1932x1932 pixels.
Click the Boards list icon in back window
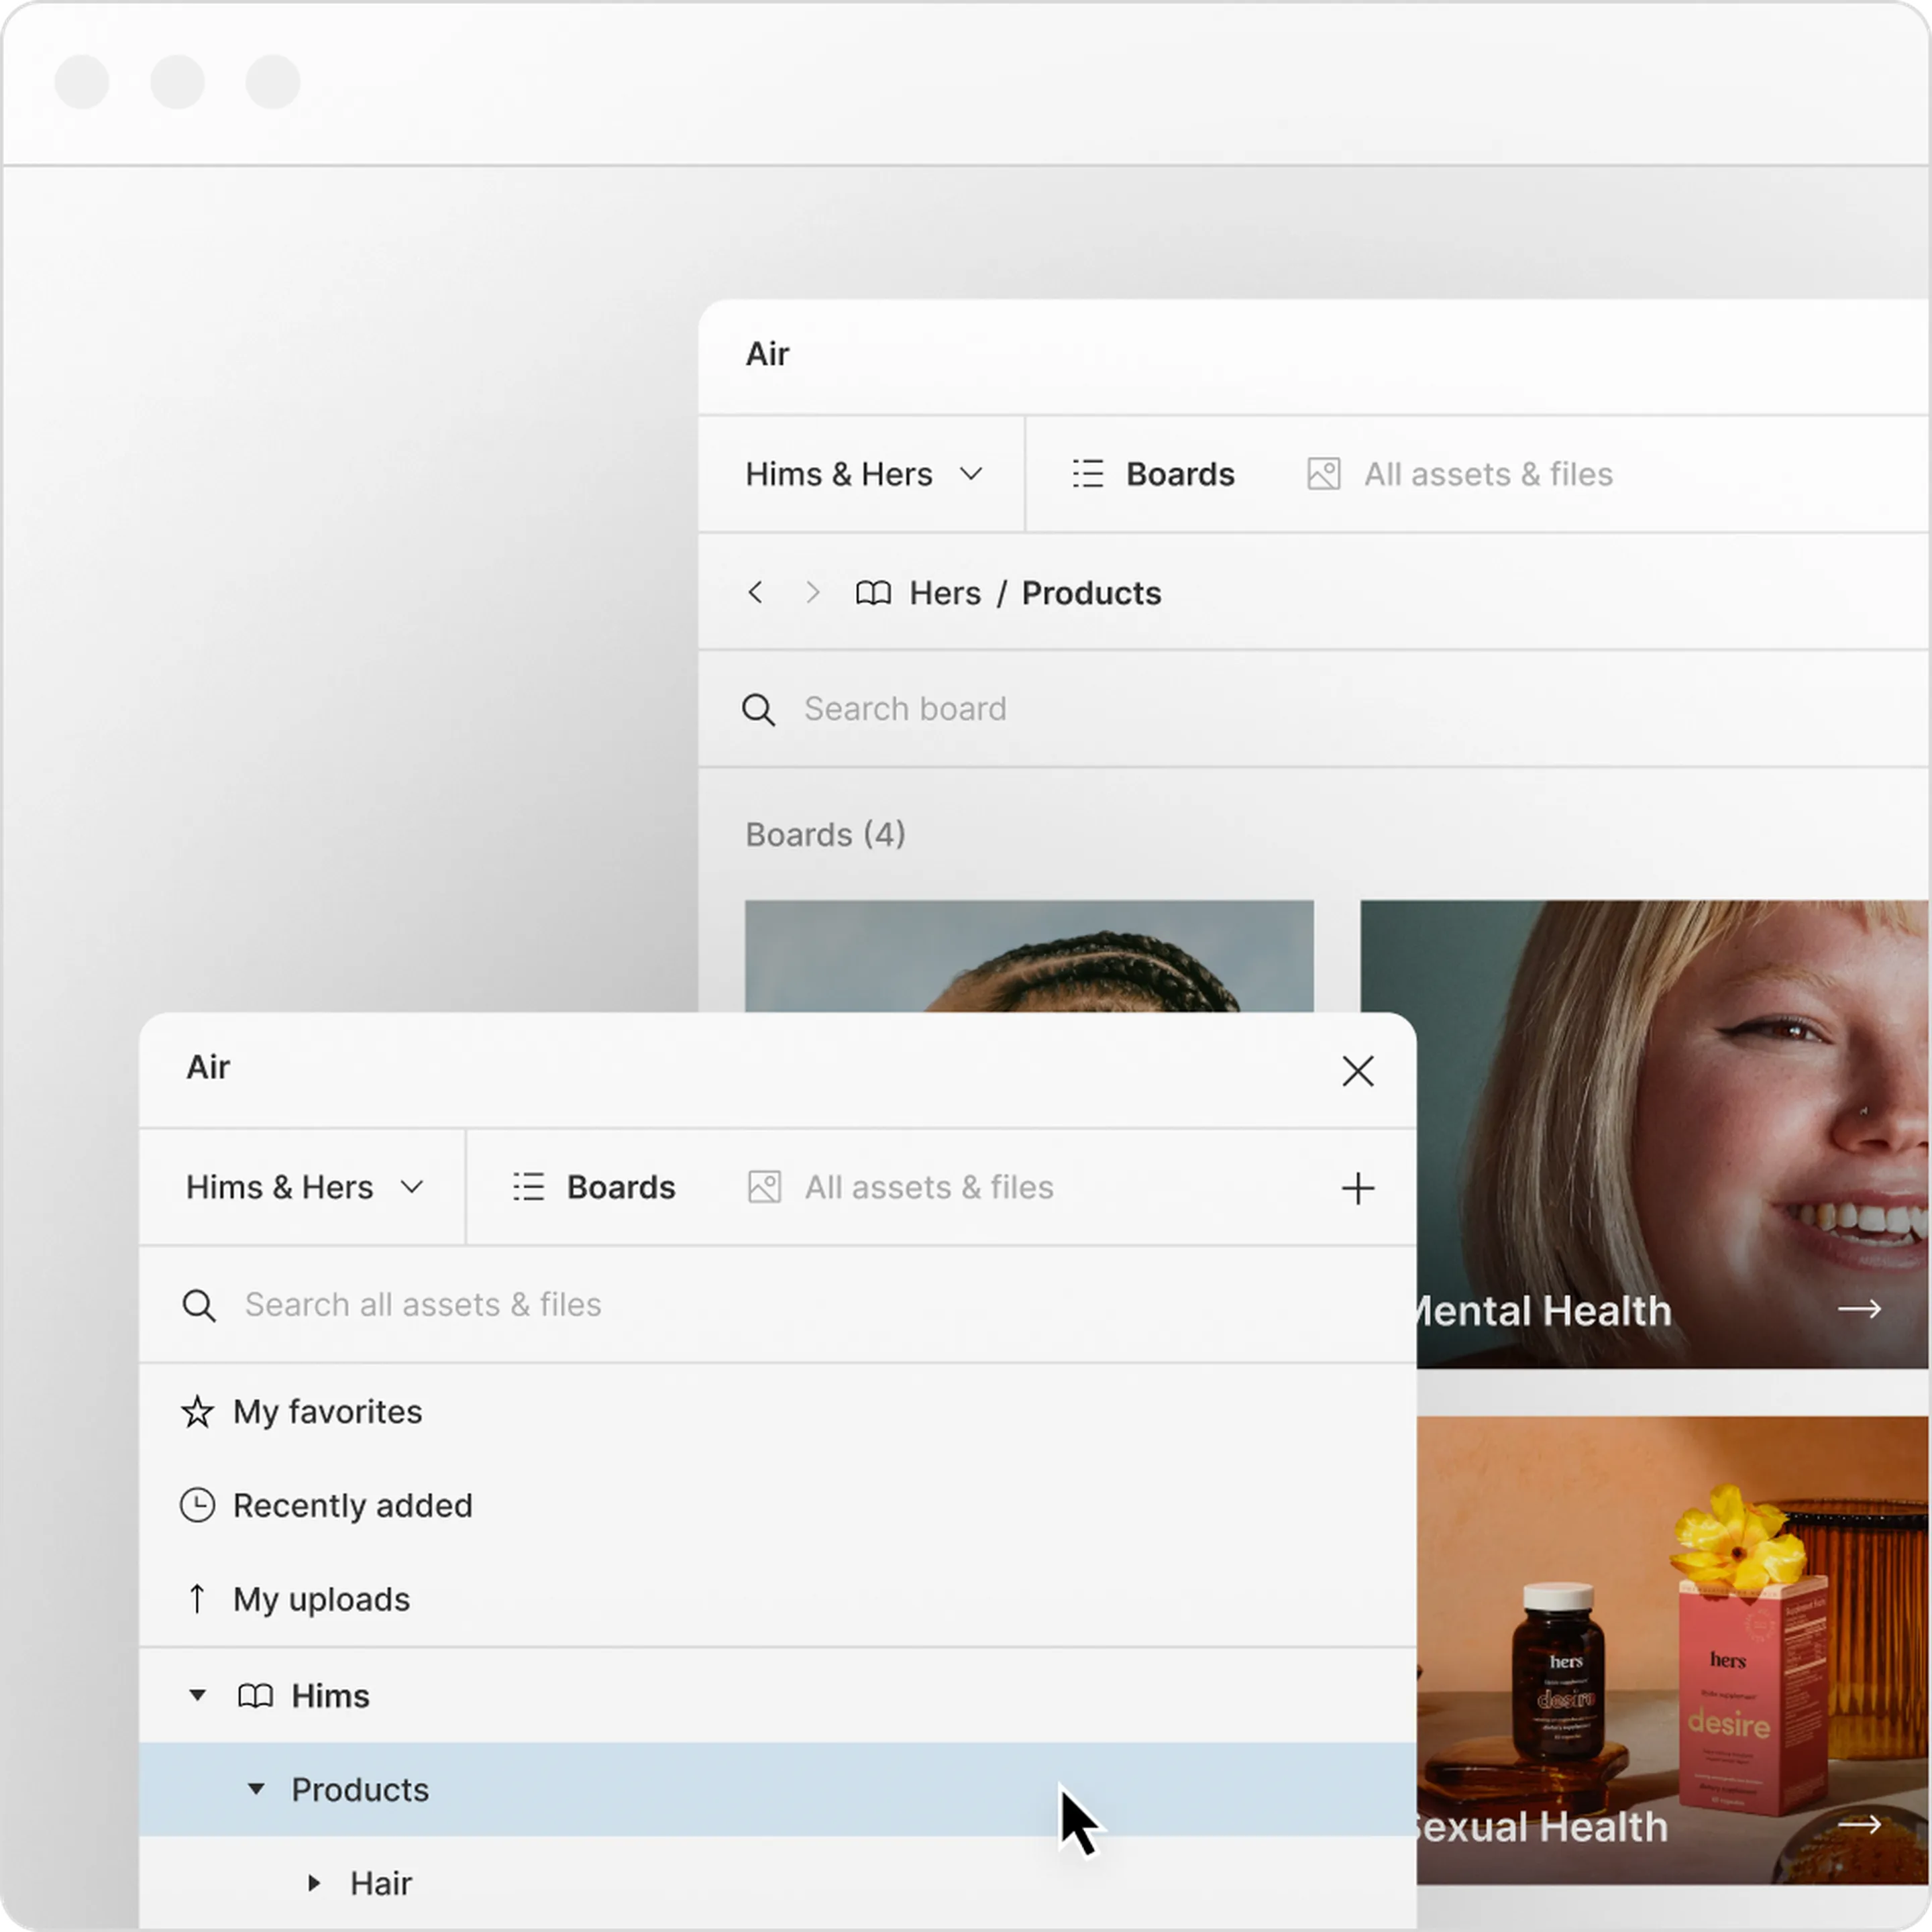tap(1087, 474)
